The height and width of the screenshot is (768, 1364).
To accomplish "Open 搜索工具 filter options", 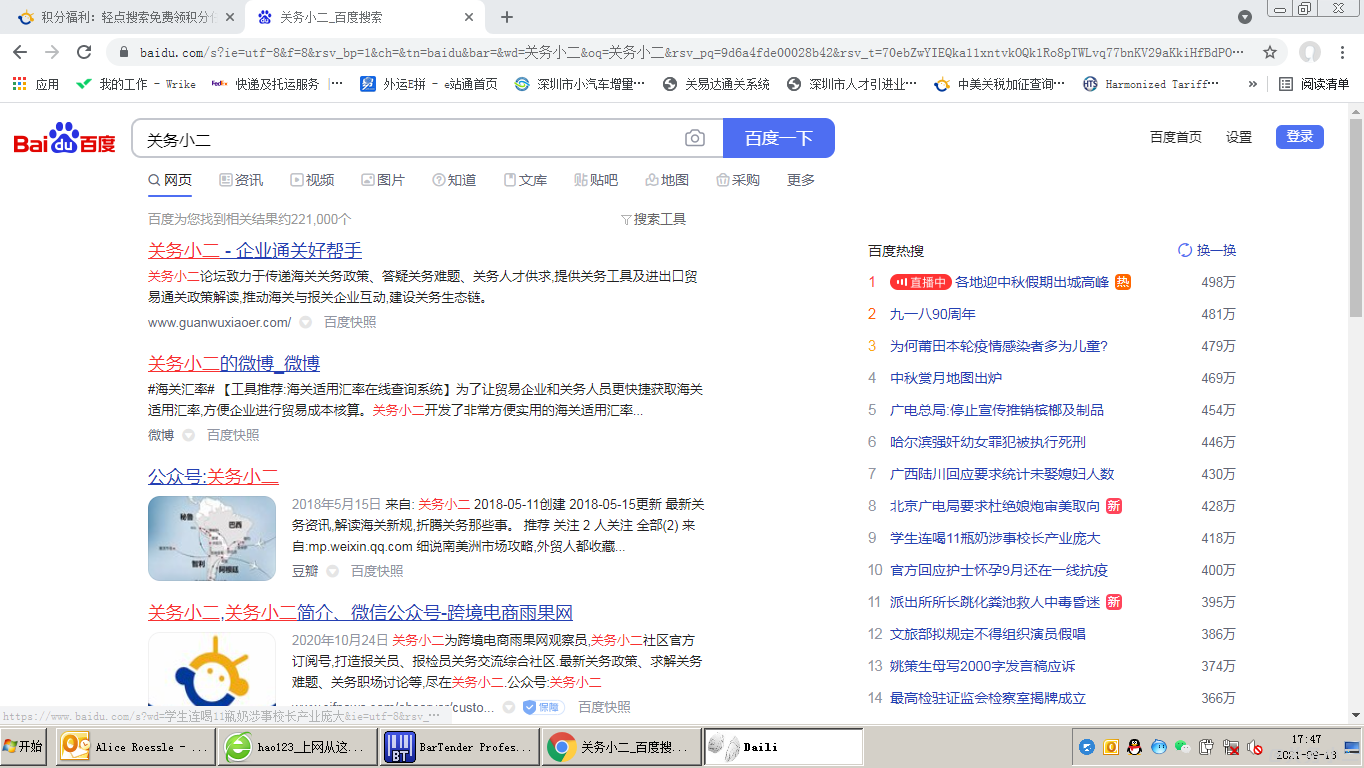I will [x=653, y=219].
